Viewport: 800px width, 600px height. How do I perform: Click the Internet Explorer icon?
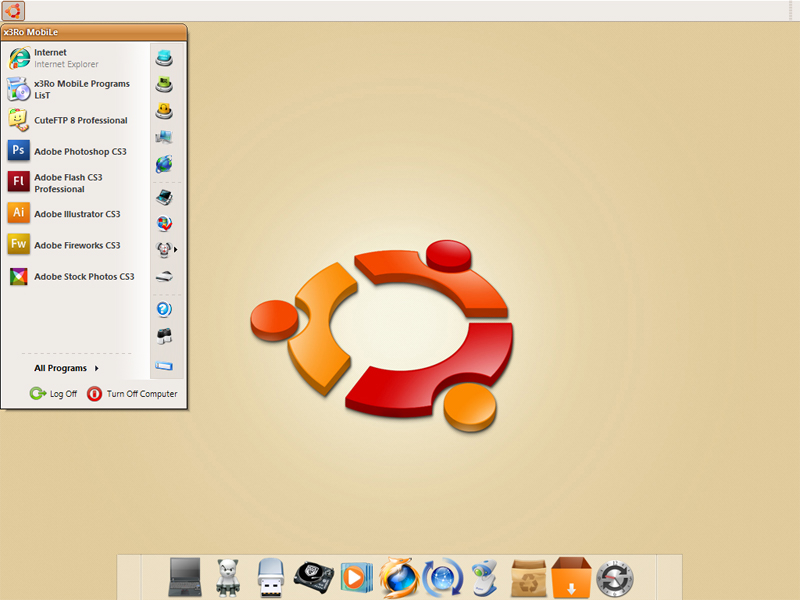(19, 58)
